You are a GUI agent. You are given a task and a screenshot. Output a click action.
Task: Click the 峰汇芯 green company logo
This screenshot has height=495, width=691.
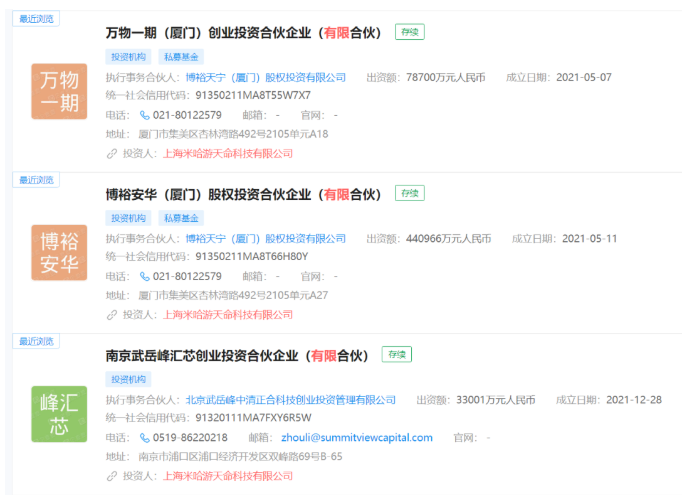click(x=59, y=414)
